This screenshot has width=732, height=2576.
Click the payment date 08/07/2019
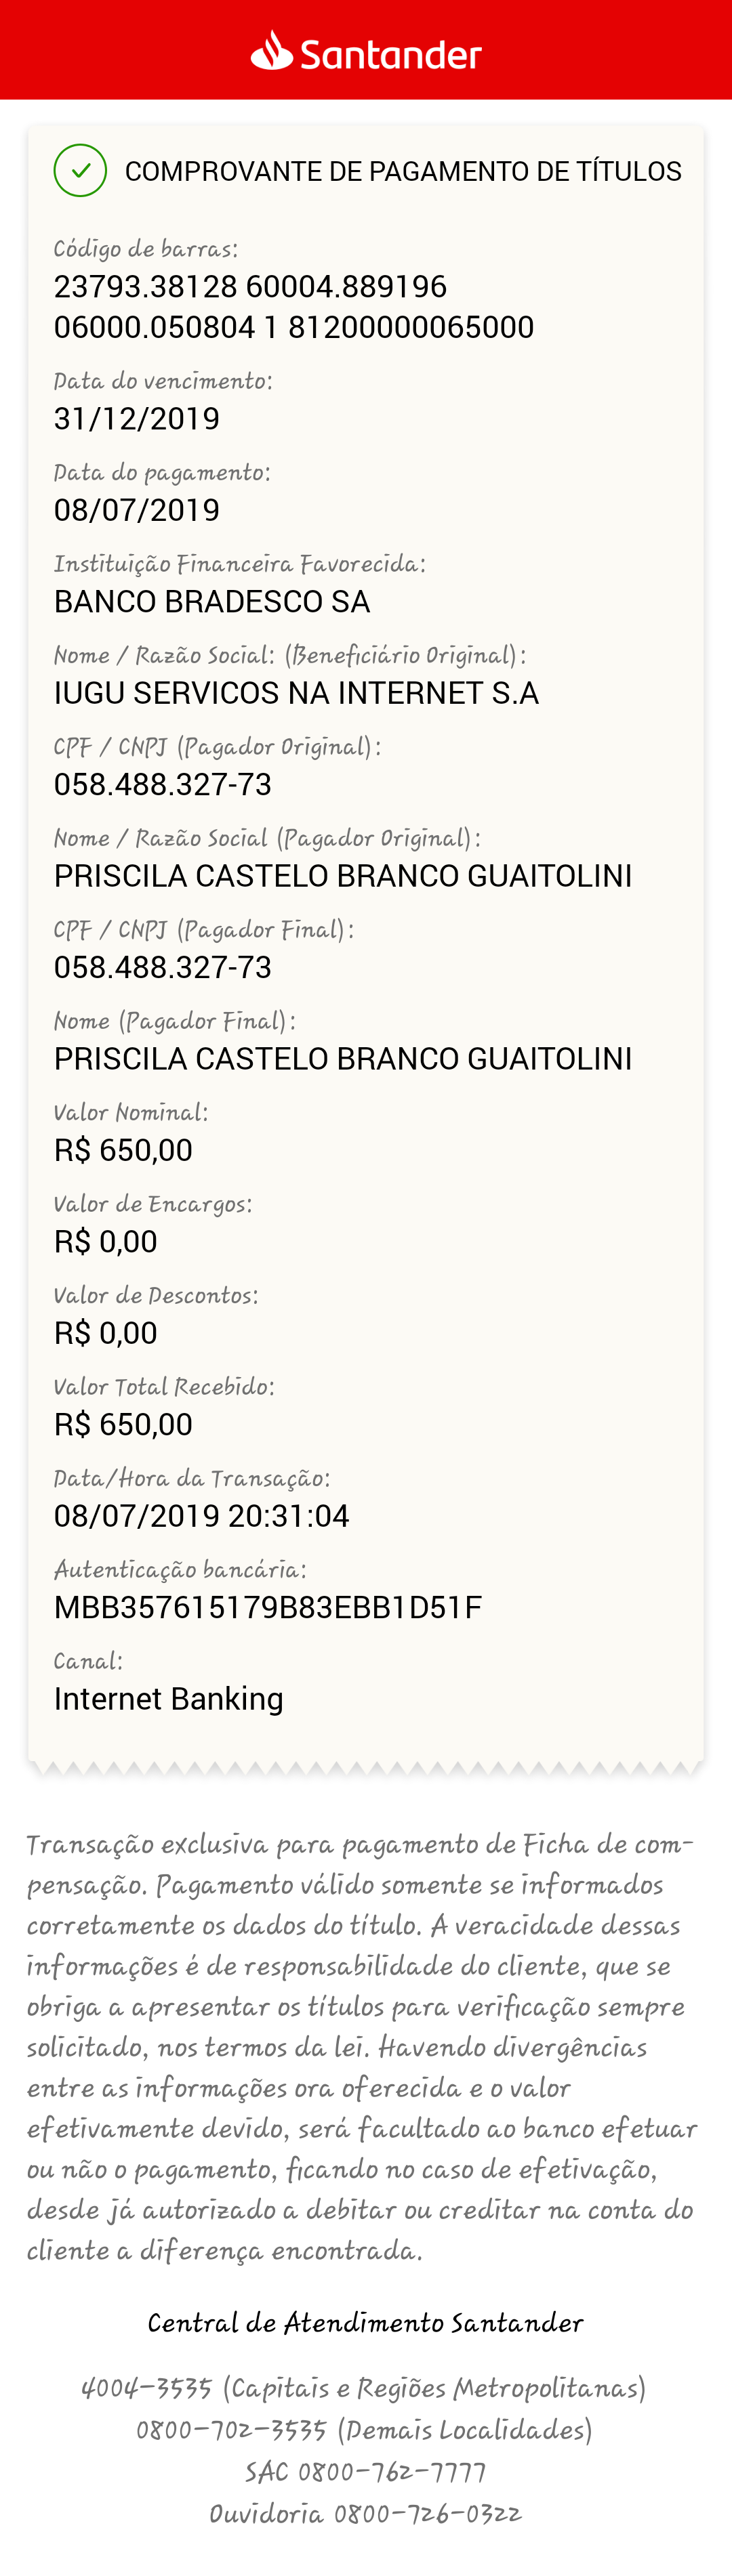[137, 510]
